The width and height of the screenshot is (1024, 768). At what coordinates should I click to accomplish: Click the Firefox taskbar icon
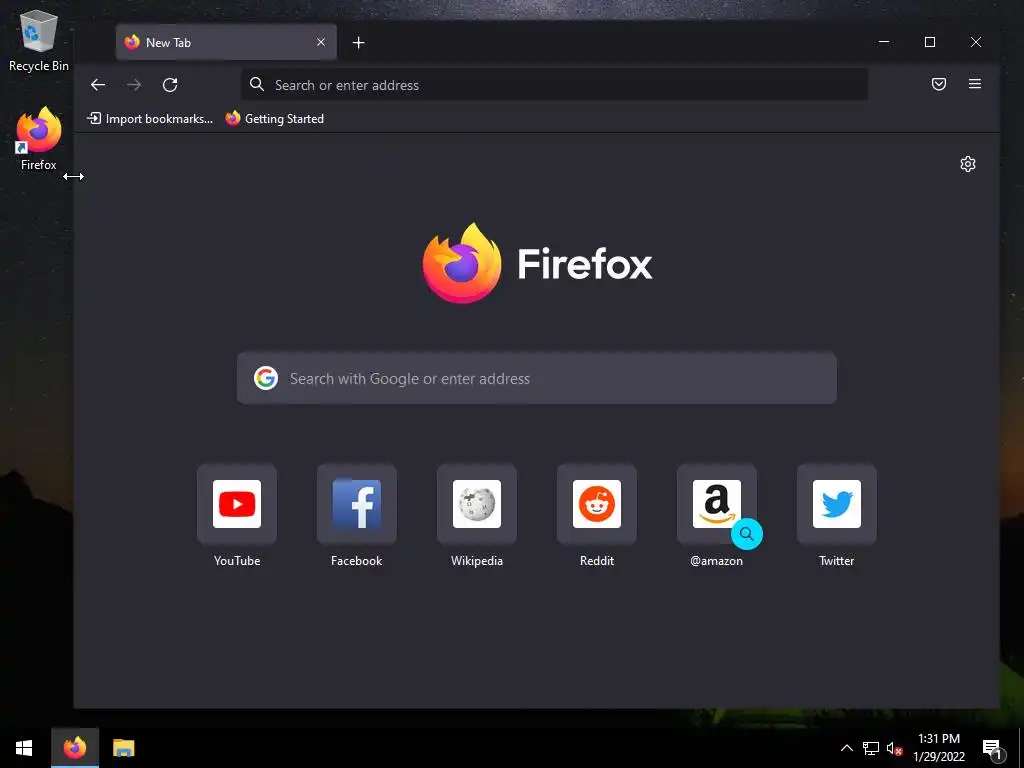tap(75, 748)
